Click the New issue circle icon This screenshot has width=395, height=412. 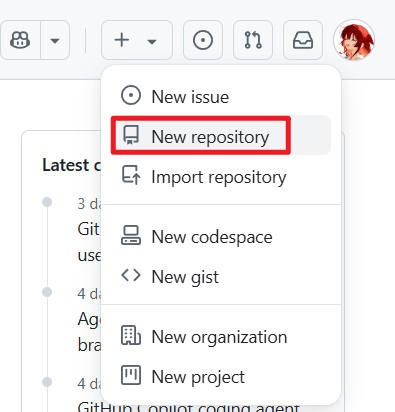[x=131, y=95]
